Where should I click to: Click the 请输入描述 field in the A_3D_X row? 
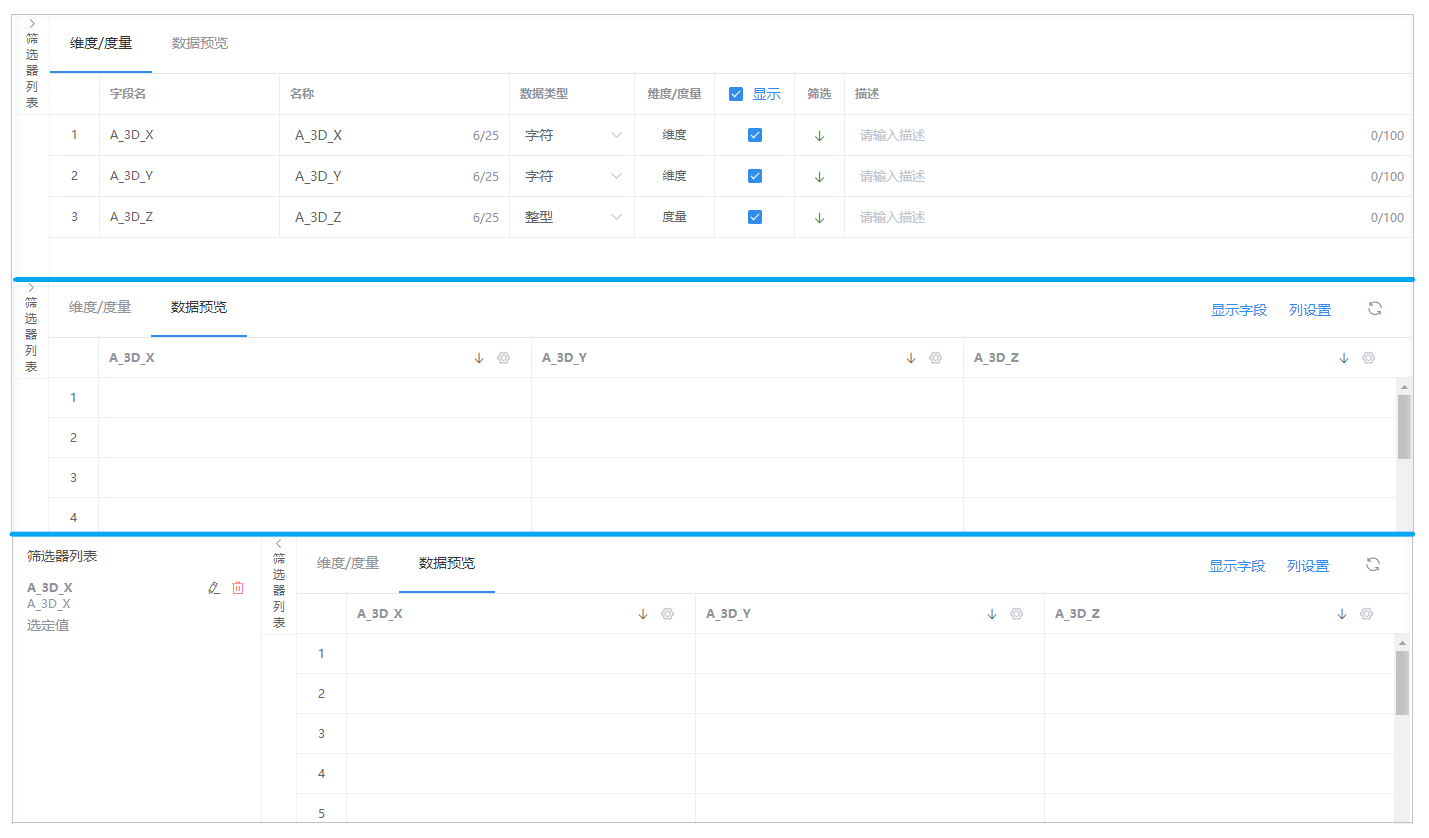1130,135
